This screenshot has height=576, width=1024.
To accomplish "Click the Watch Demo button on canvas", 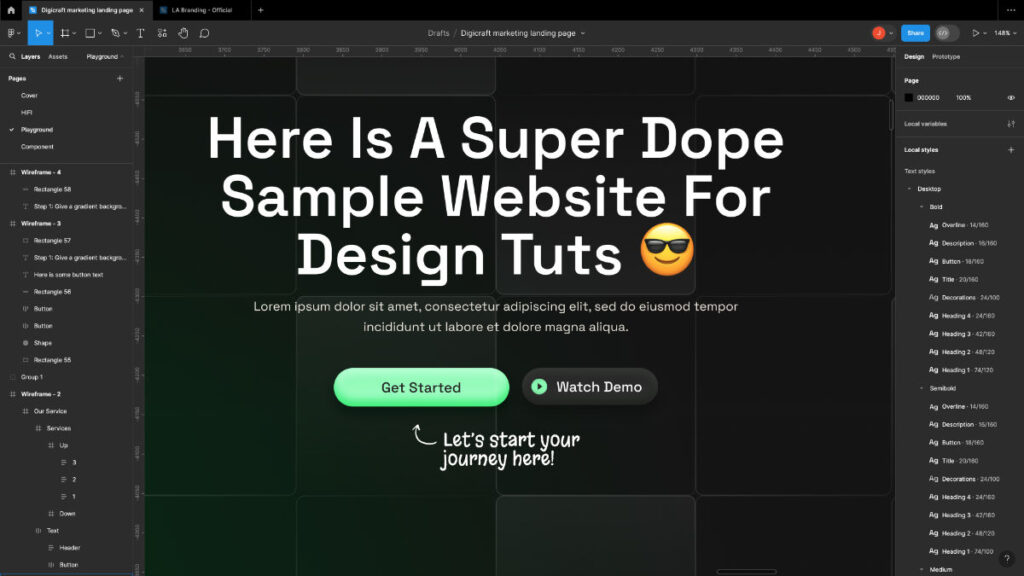I will tap(590, 387).
